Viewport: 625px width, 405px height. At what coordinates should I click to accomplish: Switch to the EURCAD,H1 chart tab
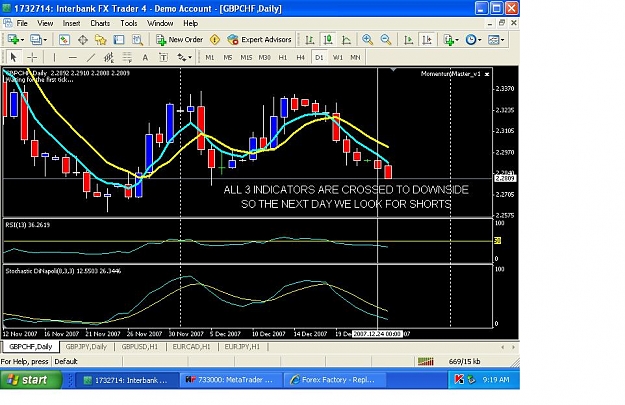click(x=191, y=347)
